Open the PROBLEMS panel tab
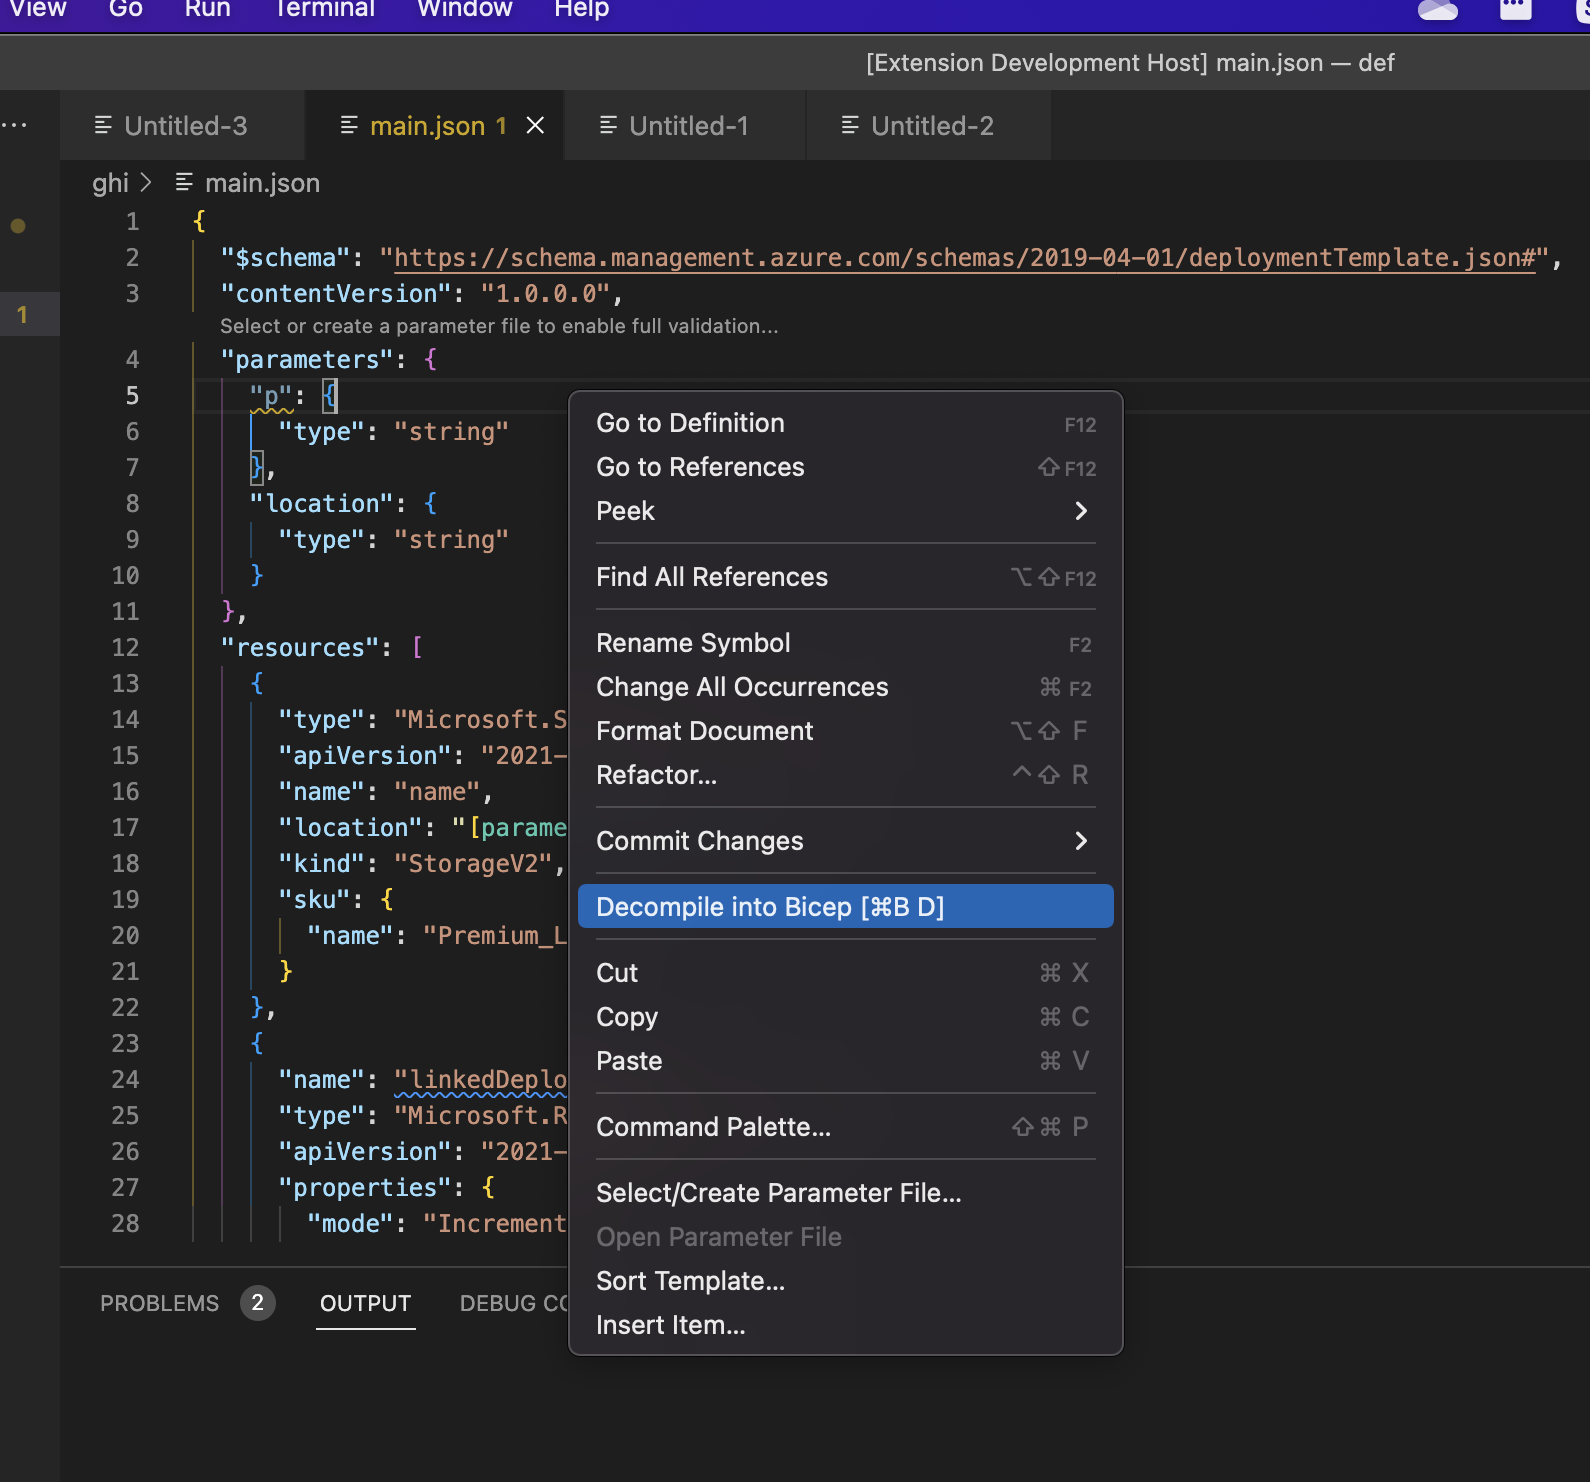 159,1303
